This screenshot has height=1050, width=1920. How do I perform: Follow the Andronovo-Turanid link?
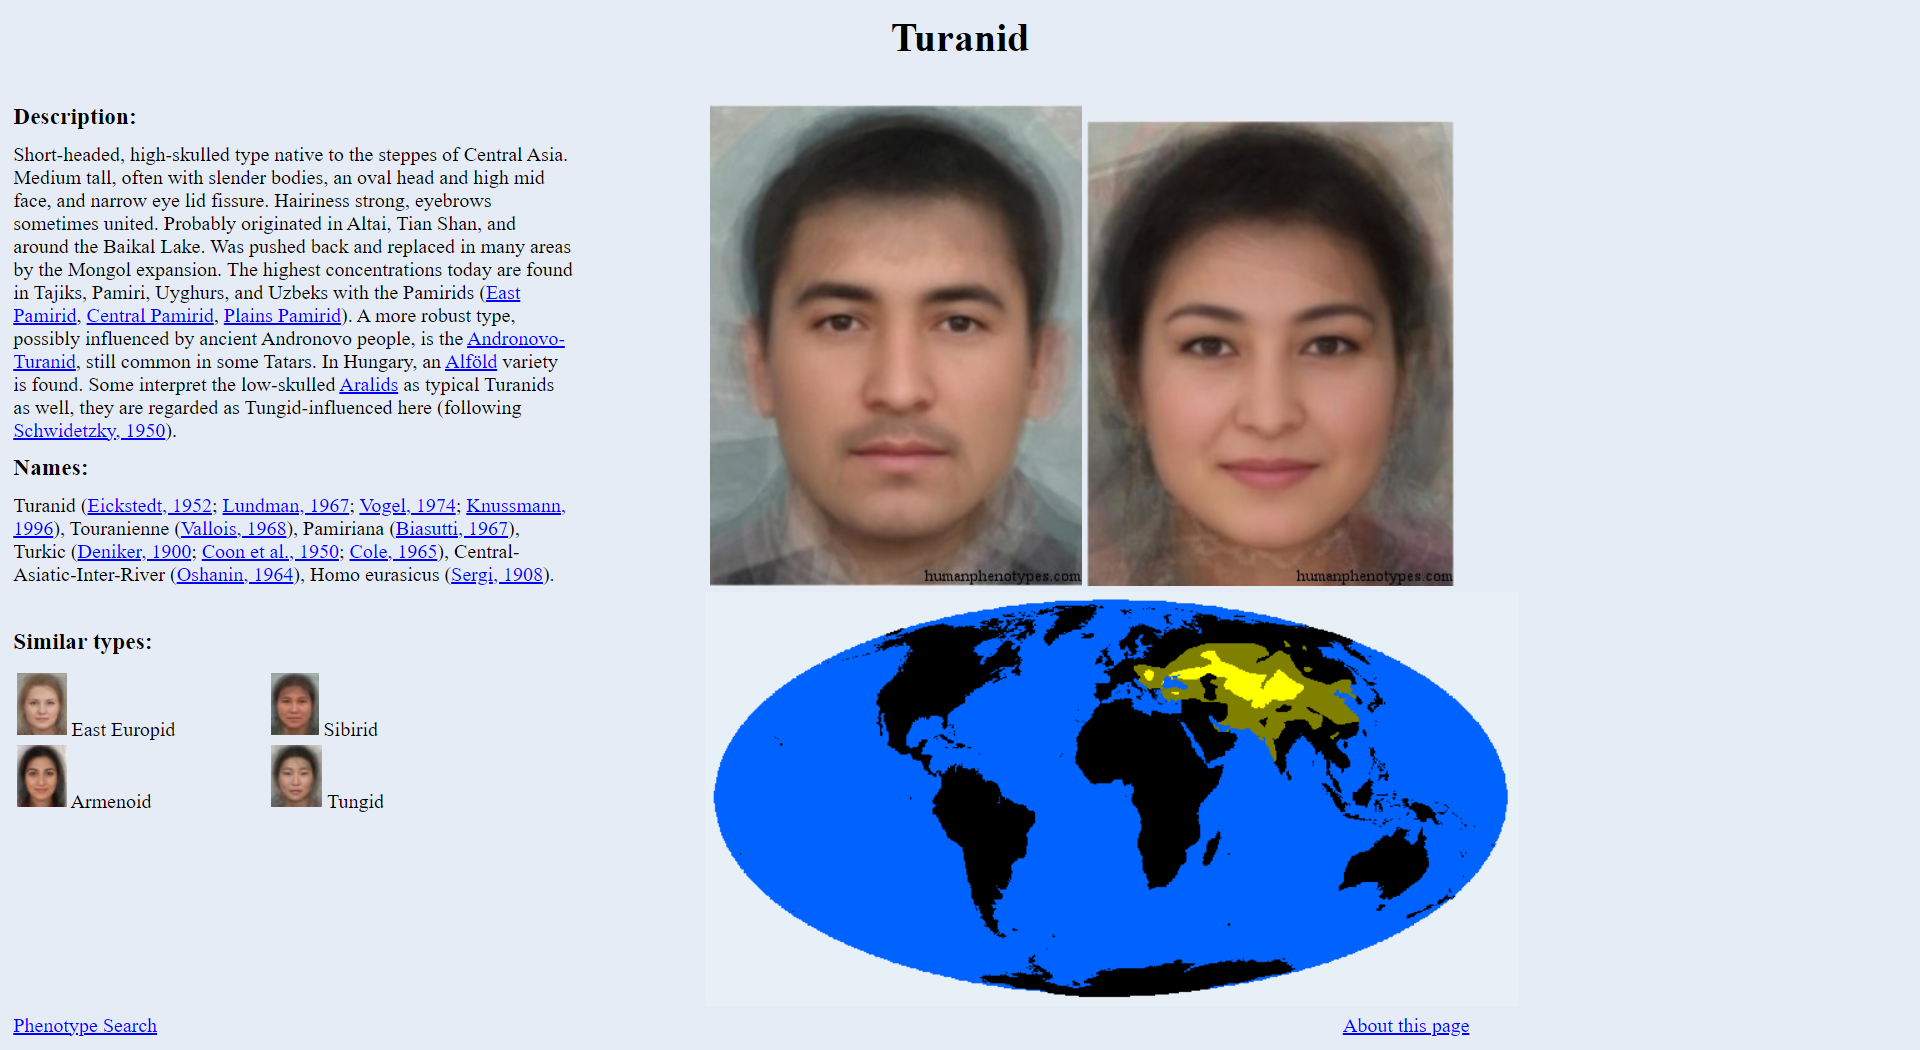516,339
